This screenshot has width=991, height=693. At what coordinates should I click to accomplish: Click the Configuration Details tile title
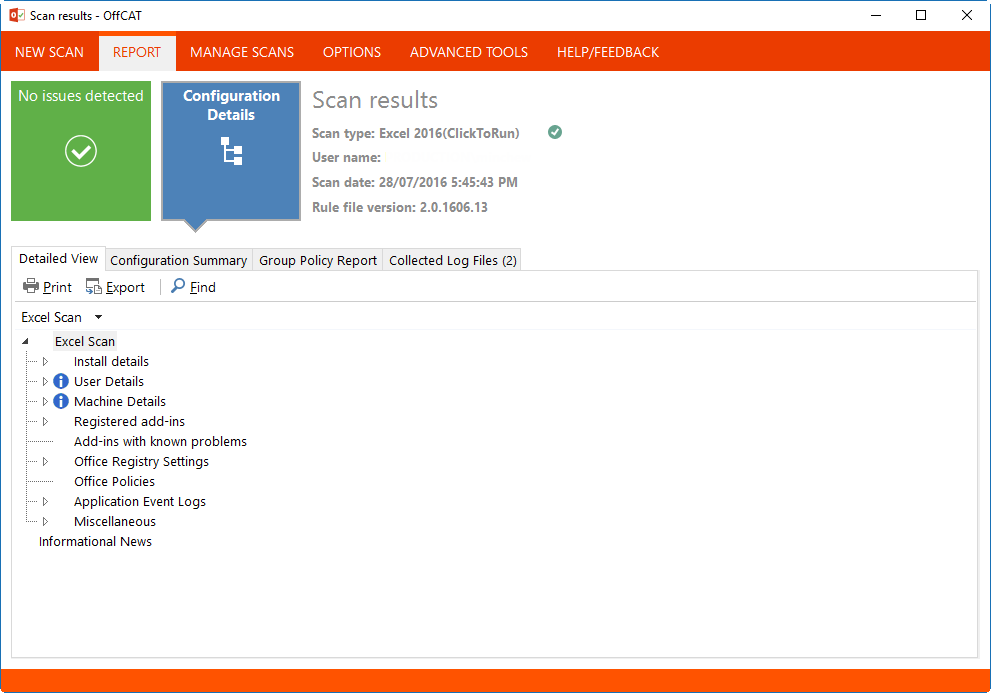pyautogui.click(x=231, y=105)
